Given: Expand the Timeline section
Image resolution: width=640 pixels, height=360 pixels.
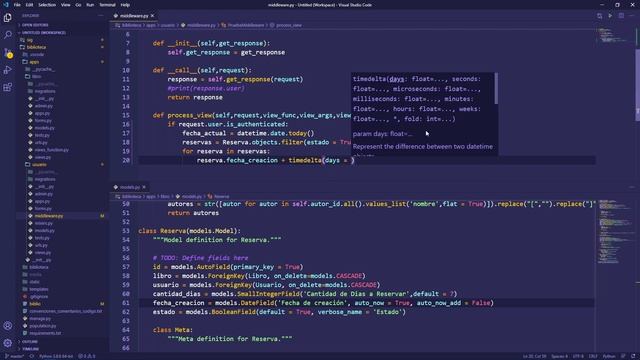Looking at the screenshot, I should coord(61,349).
